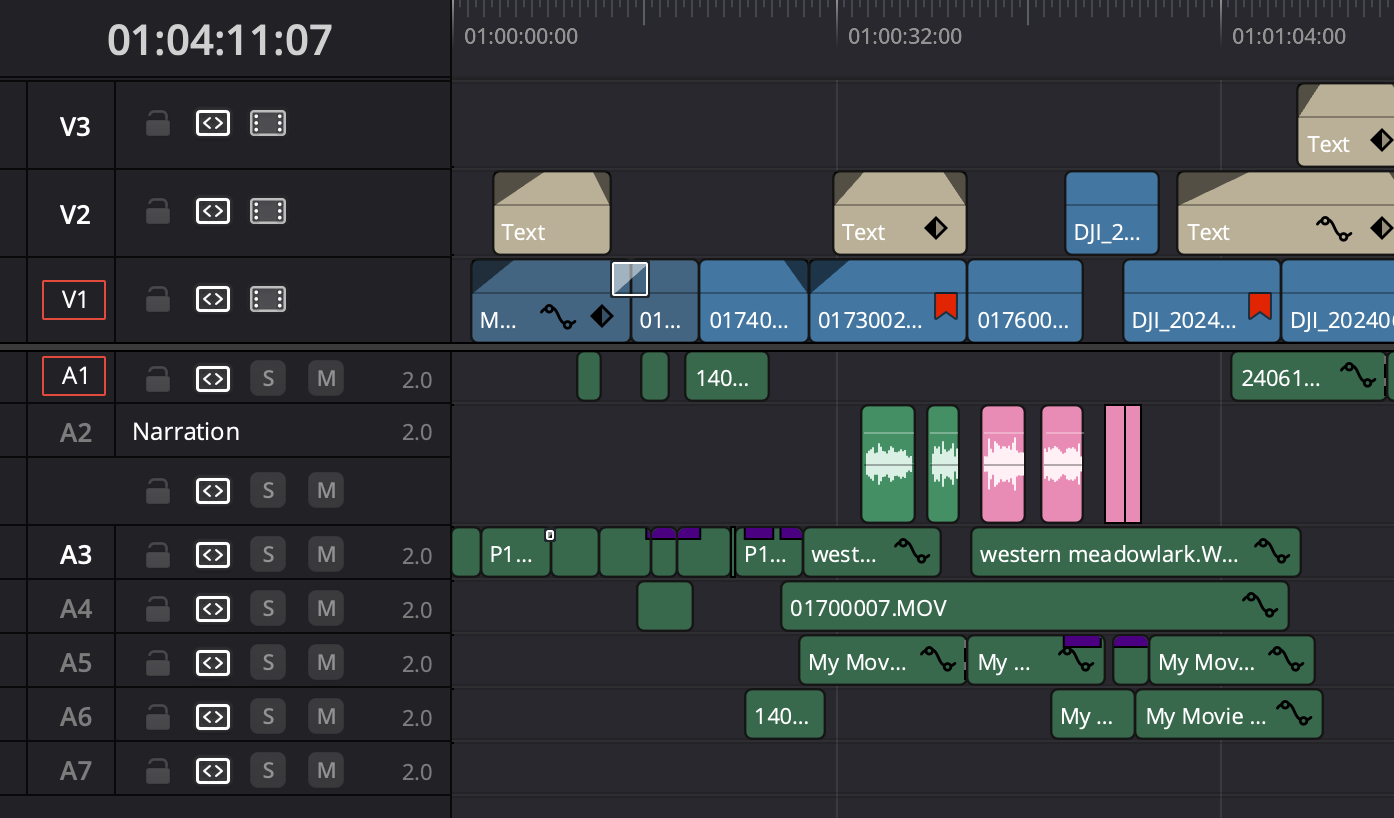Click the red marker on DJI_2024 clip
Viewport: 1394px width, 818px height.
pos(1259,306)
